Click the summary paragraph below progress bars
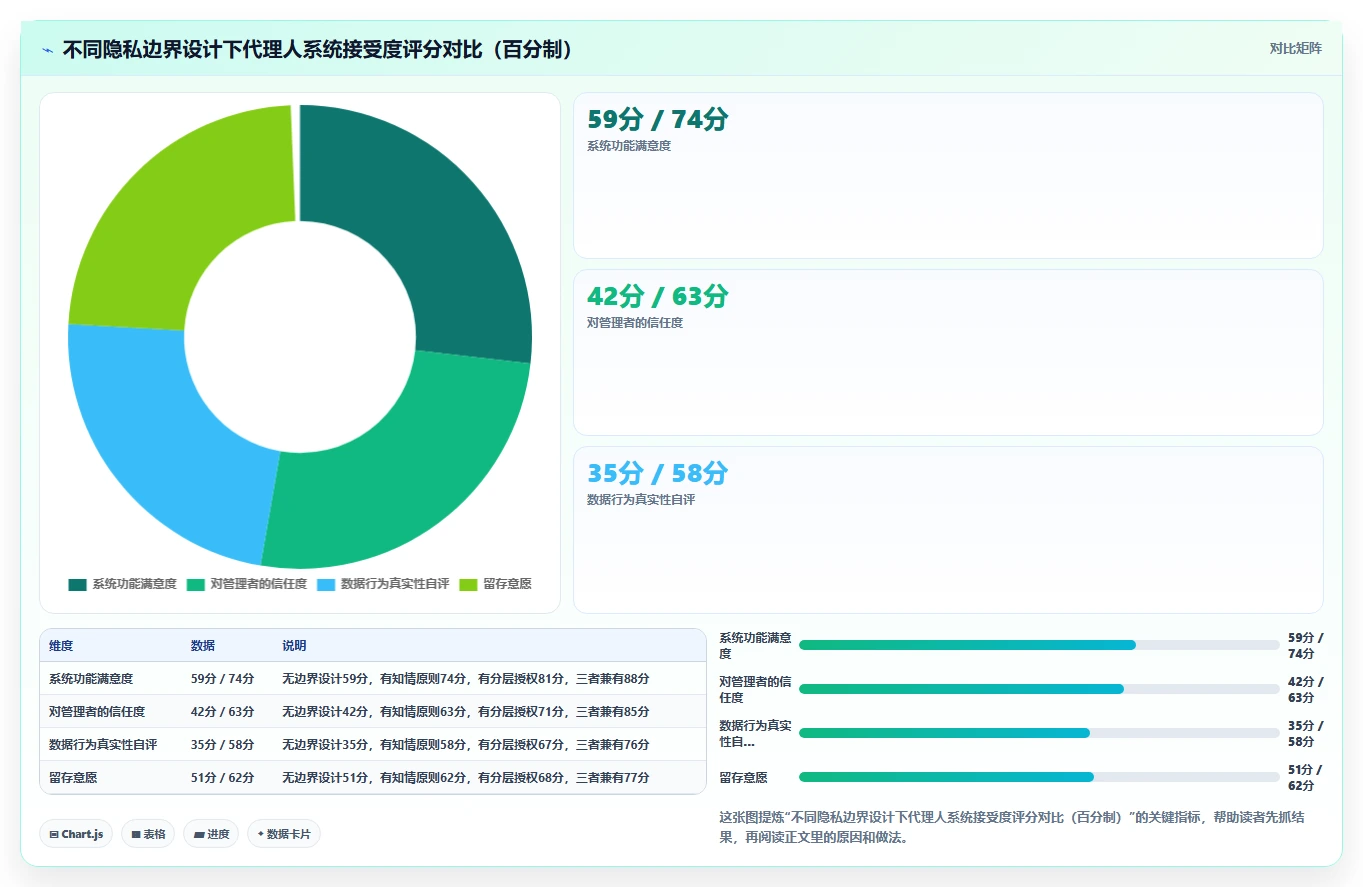This screenshot has height=887, width=1363. [x=1012, y=827]
